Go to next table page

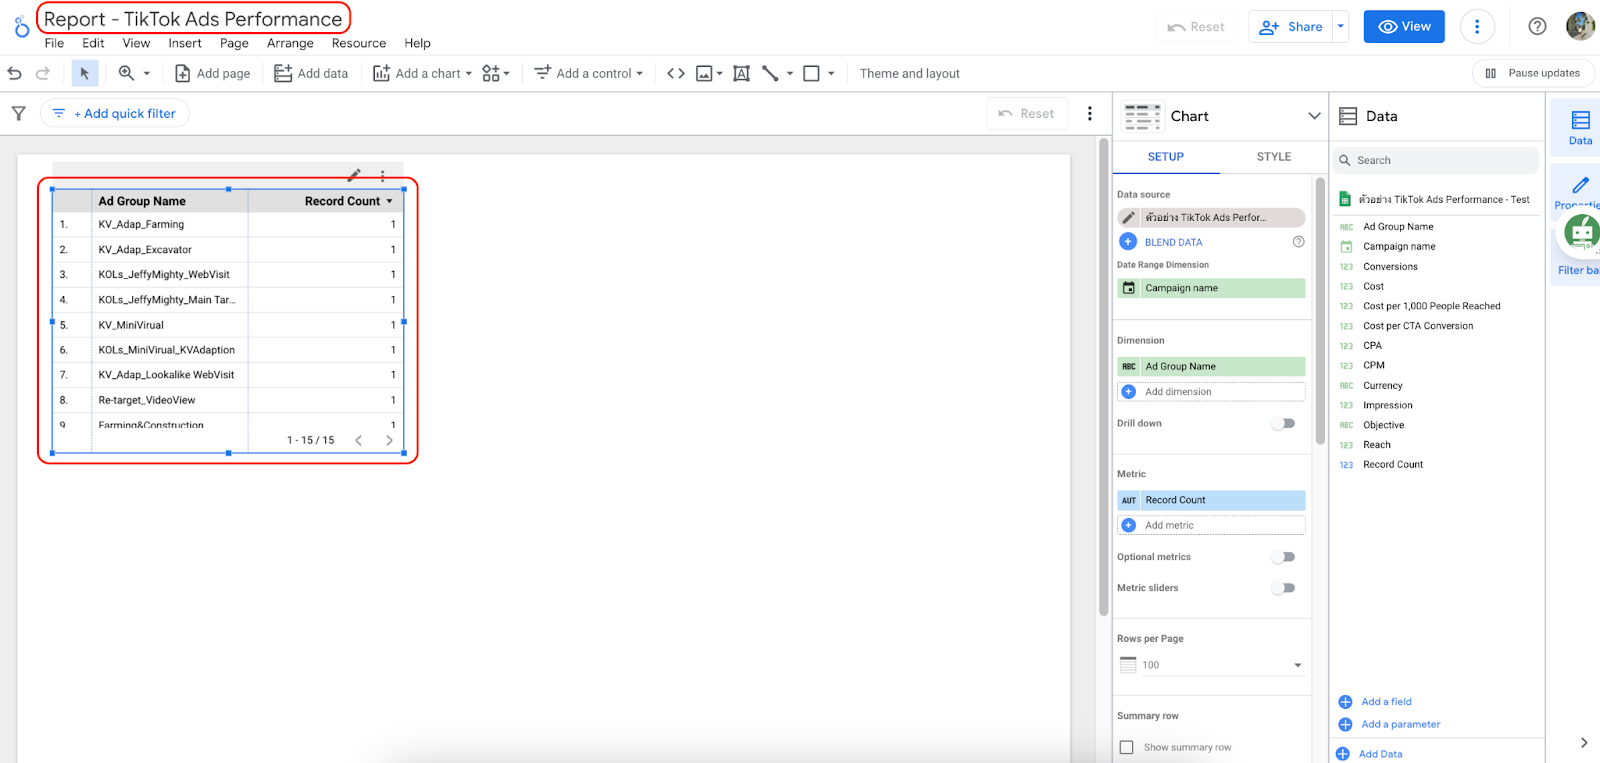click(x=389, y=440)
